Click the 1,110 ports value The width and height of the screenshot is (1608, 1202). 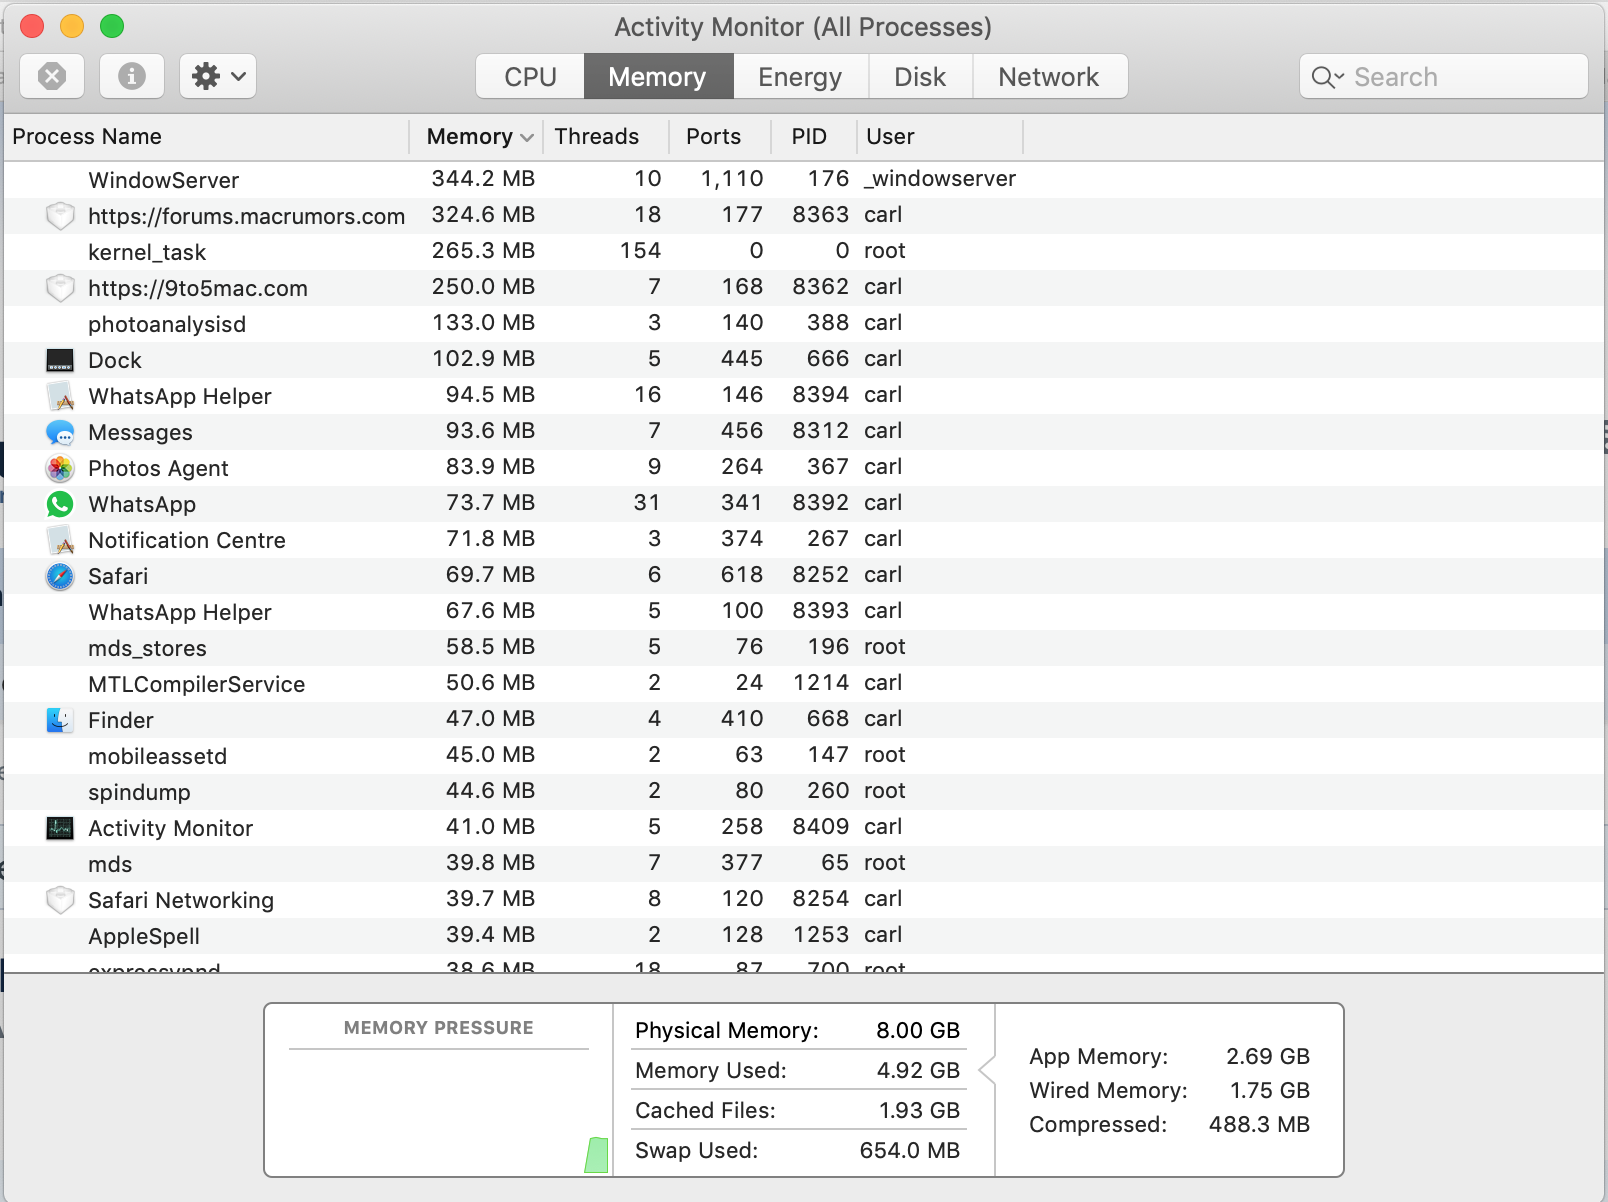732,179
